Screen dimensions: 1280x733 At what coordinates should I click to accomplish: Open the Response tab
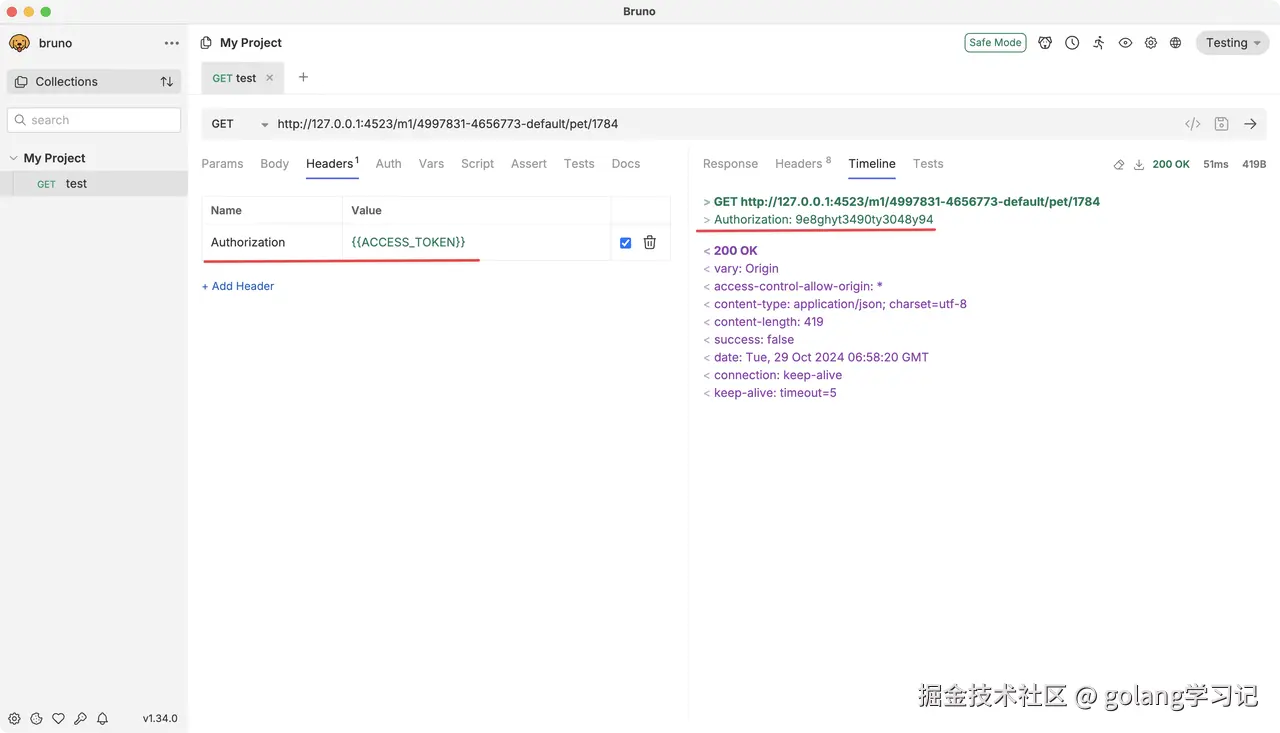[x=730, y=164]
